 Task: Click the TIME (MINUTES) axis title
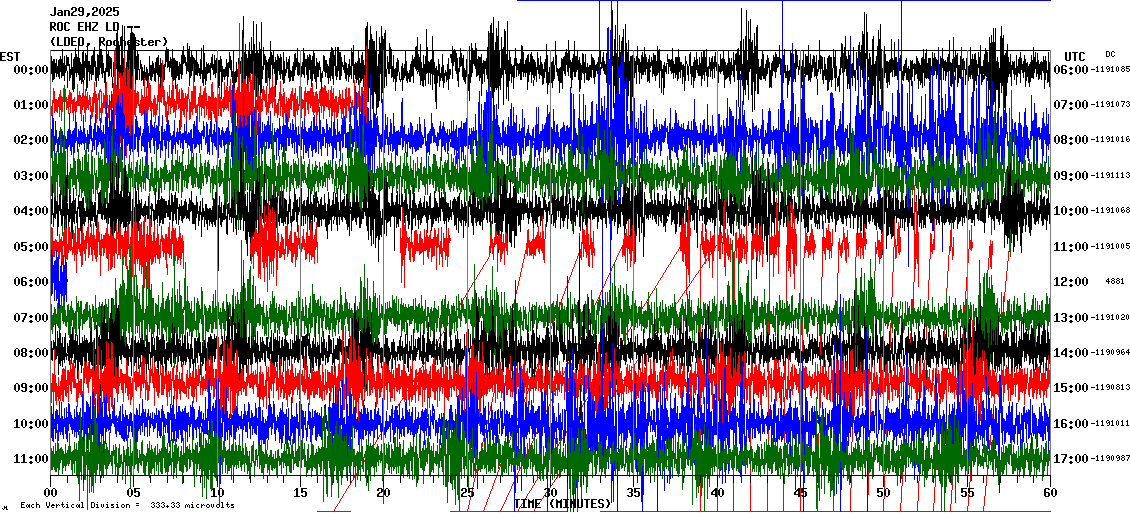click(562, 504)
